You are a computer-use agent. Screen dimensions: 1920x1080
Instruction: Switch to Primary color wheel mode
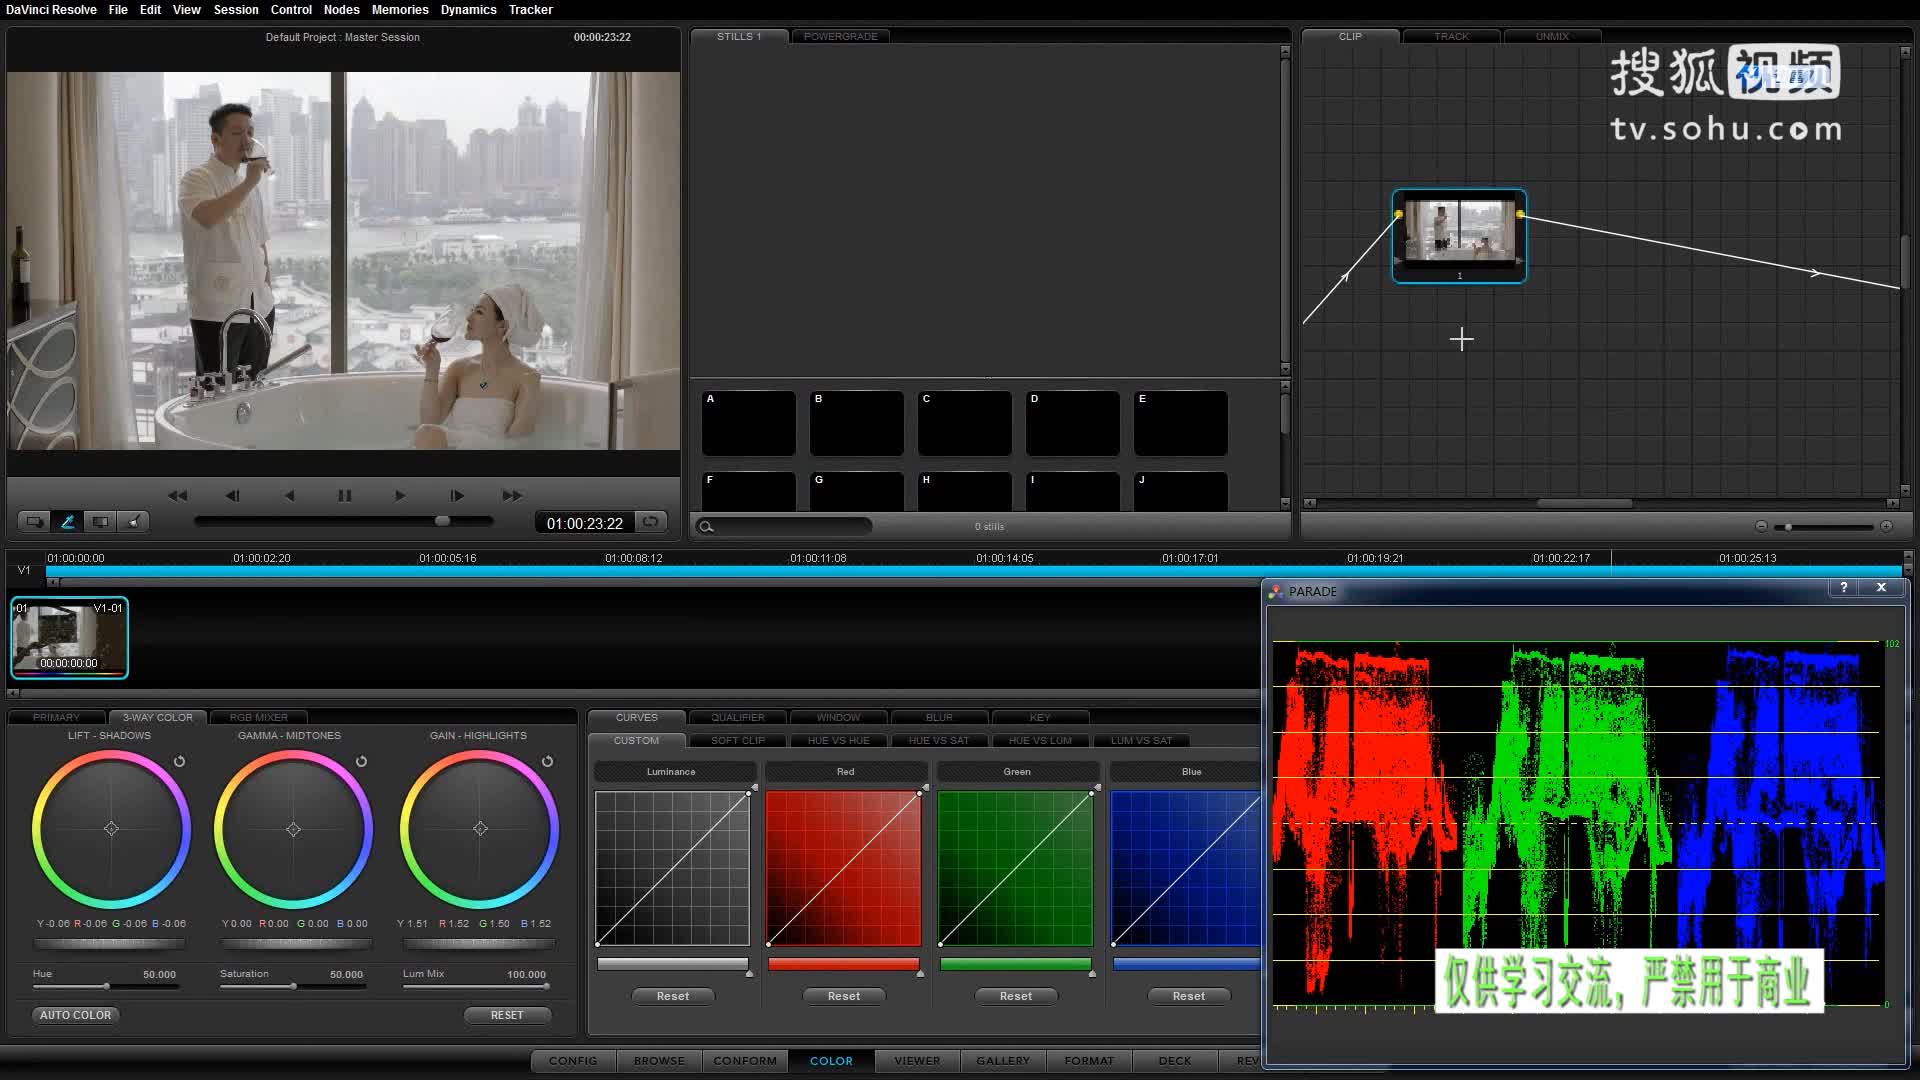pos(55,716)
